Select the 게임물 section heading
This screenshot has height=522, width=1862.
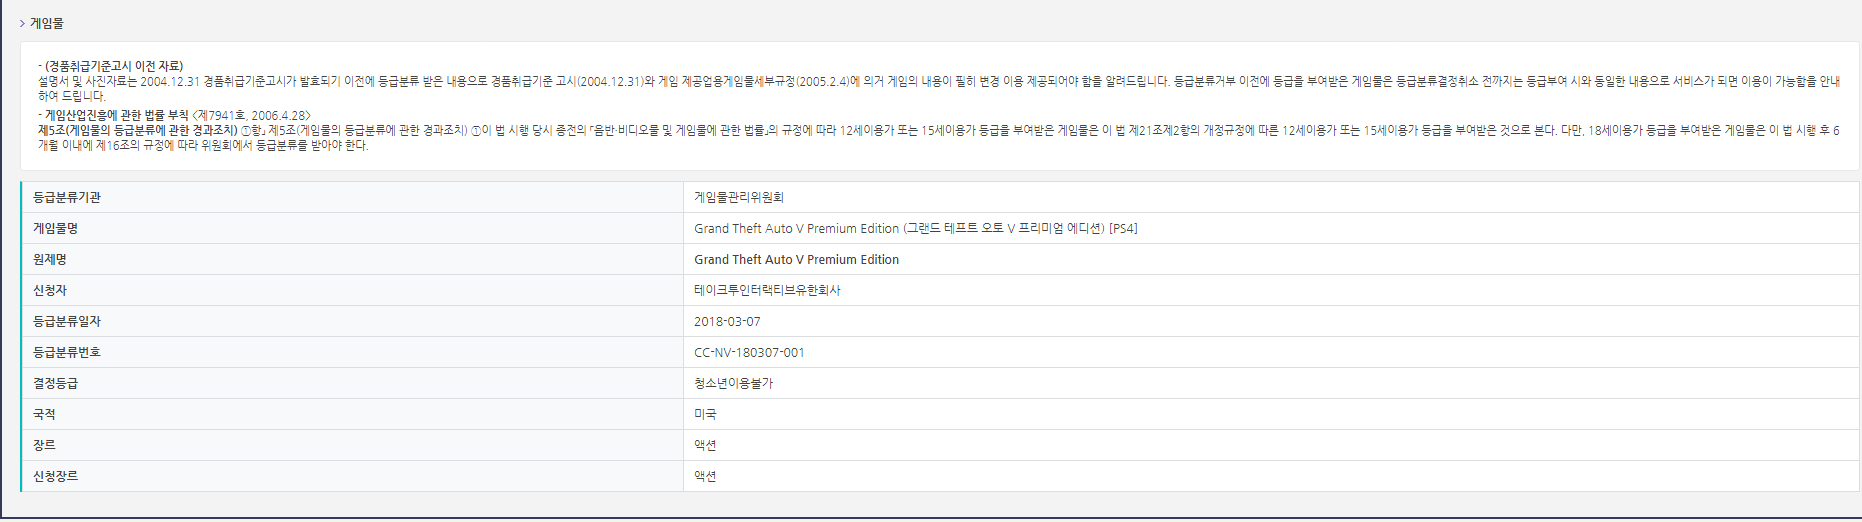47,23
